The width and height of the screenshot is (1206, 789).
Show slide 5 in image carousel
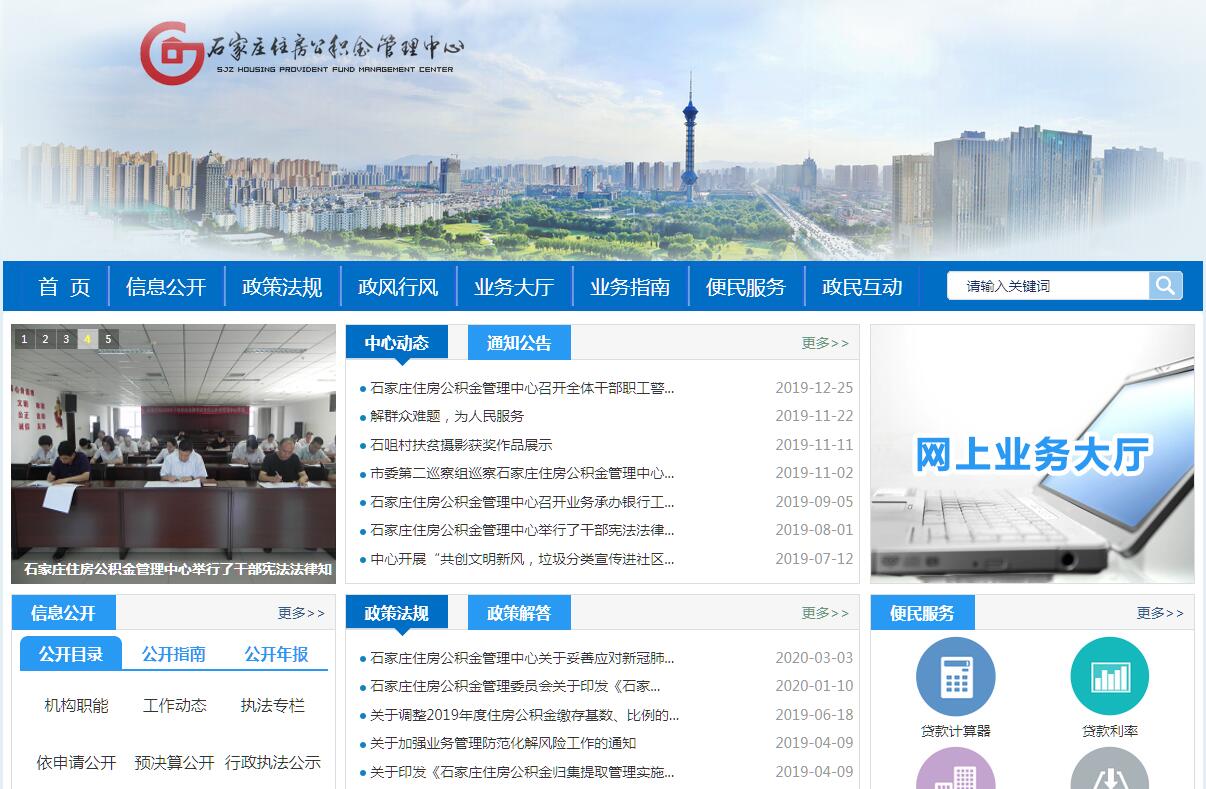click(x=109, y=339)
